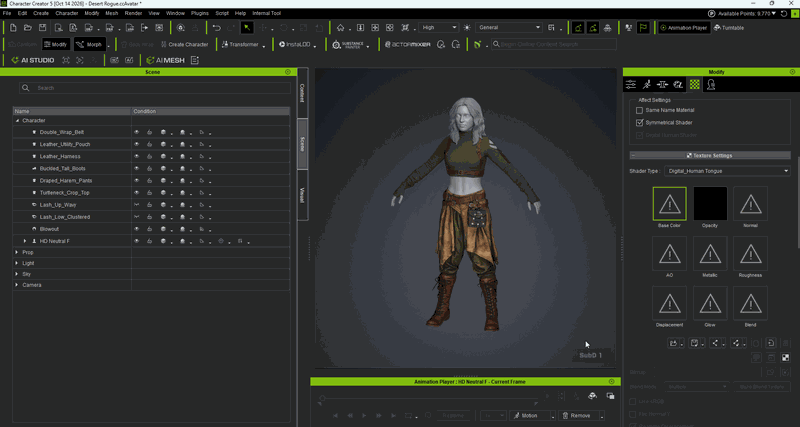This screenshot has width=800, height=427.
Task: Toggle visibility of Turtleneck_Crop_Top
Action: [136, 193]
